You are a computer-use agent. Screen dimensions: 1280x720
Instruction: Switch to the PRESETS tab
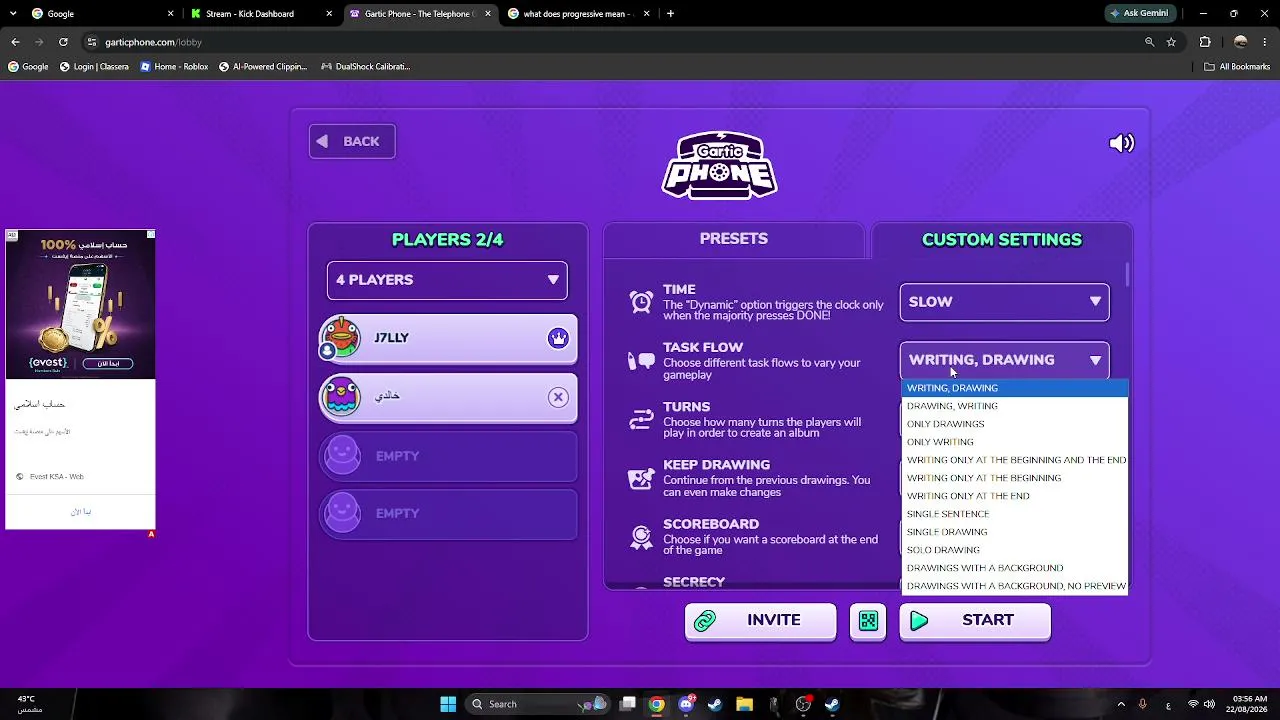[734, 239]
